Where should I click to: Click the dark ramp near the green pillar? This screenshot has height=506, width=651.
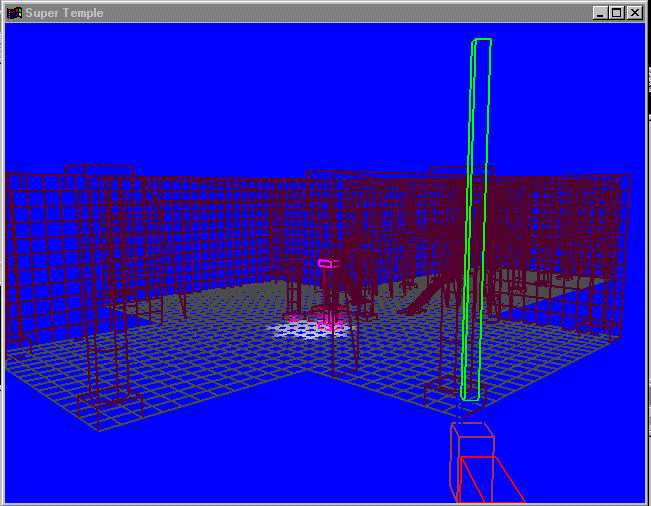[427, 297]
